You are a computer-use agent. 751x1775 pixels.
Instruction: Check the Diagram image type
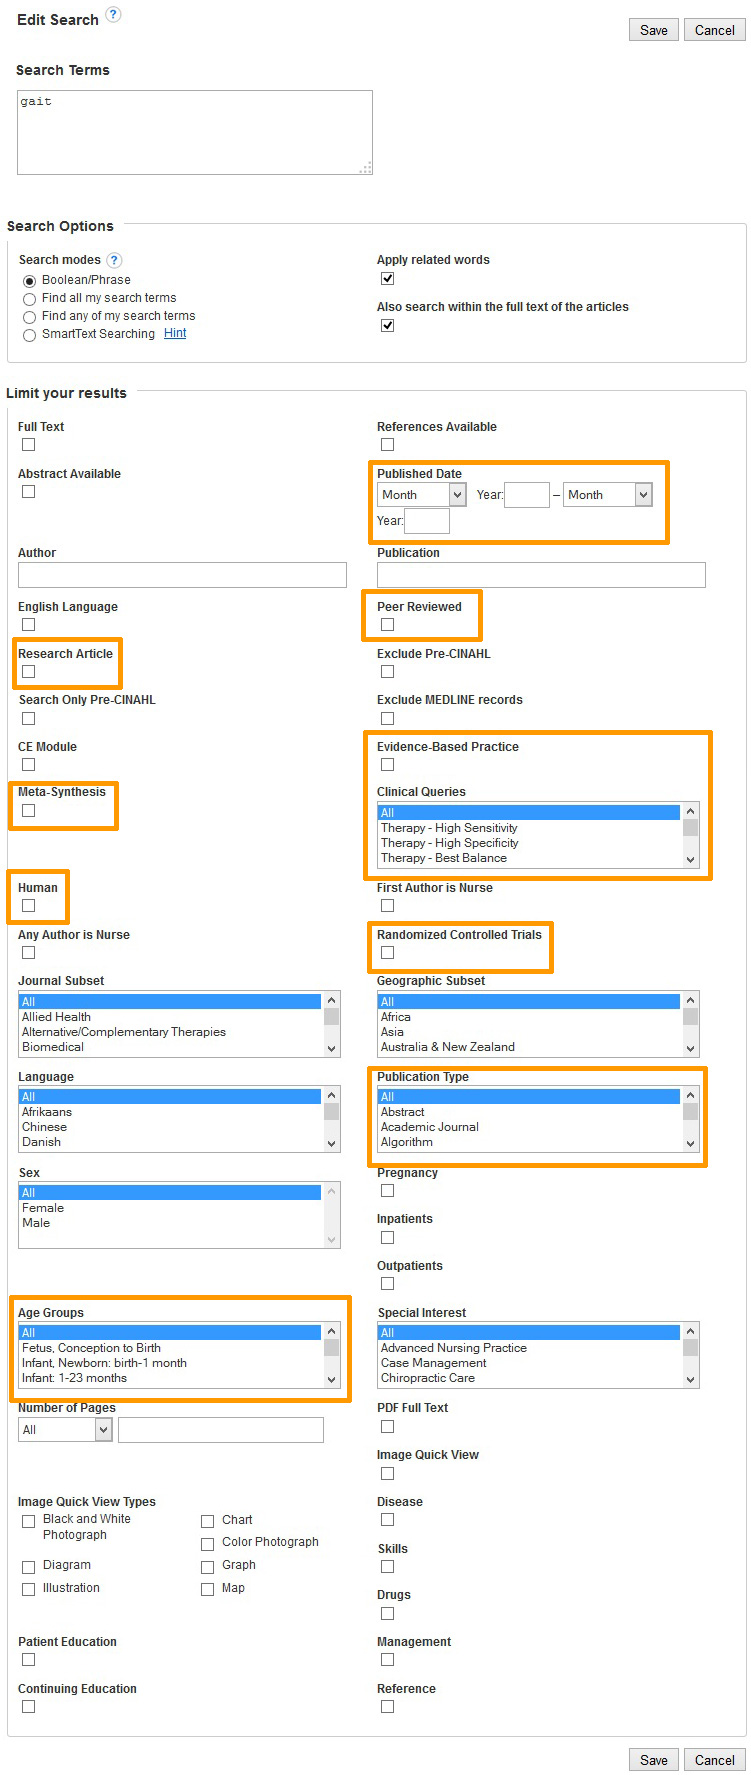(28, 1566)
